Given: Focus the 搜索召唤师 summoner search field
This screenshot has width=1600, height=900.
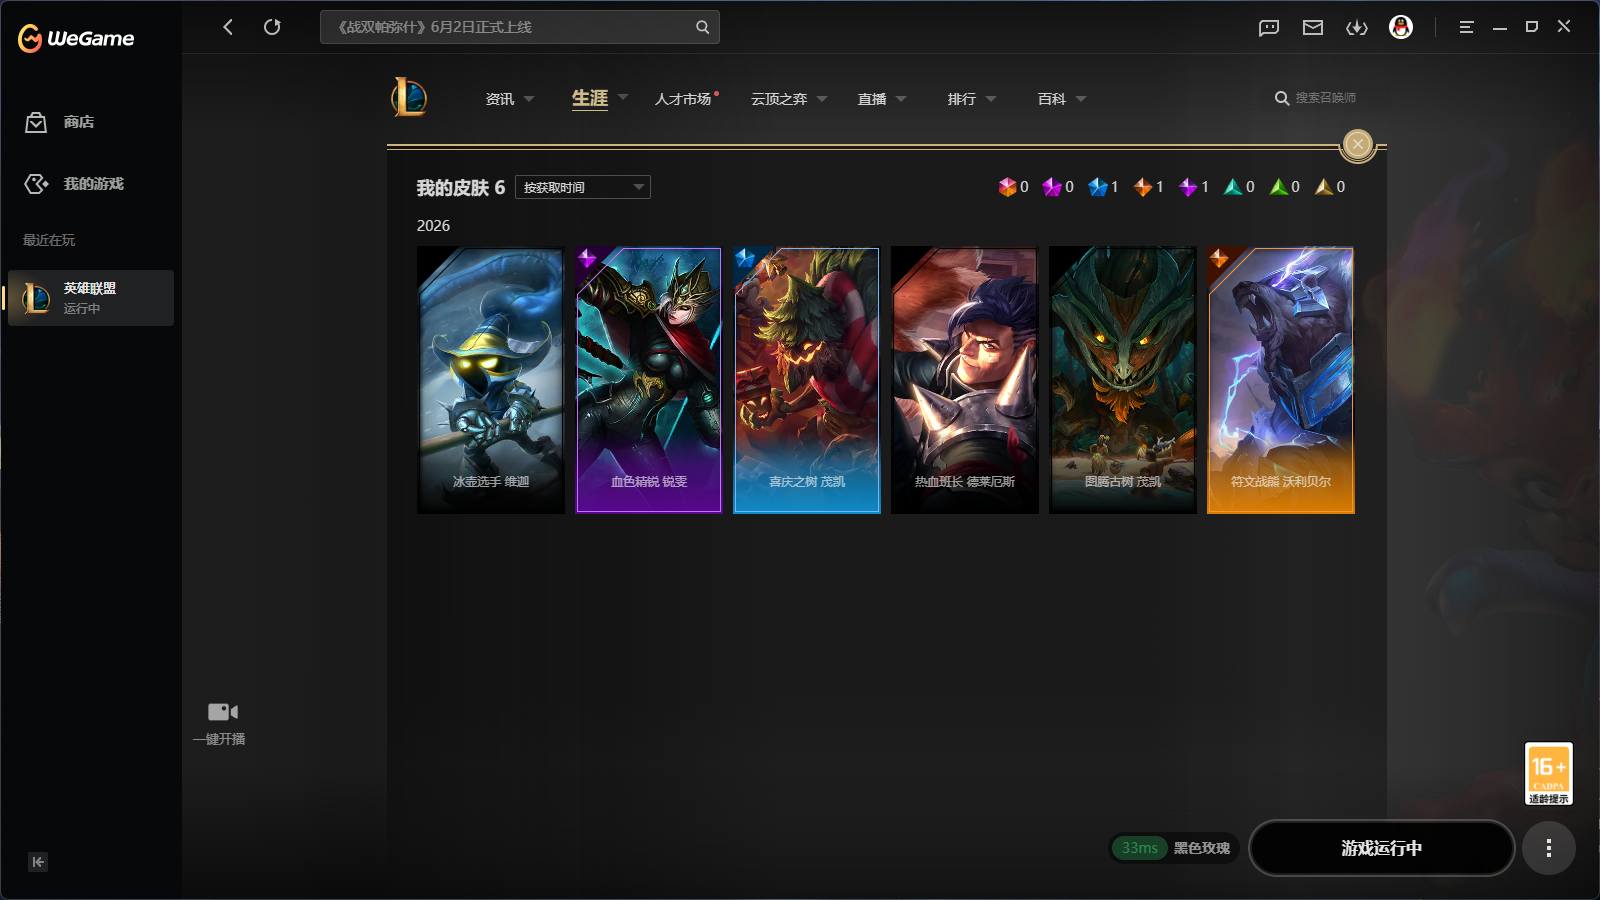Looking at the screenshot, I should pos(1326,98).
